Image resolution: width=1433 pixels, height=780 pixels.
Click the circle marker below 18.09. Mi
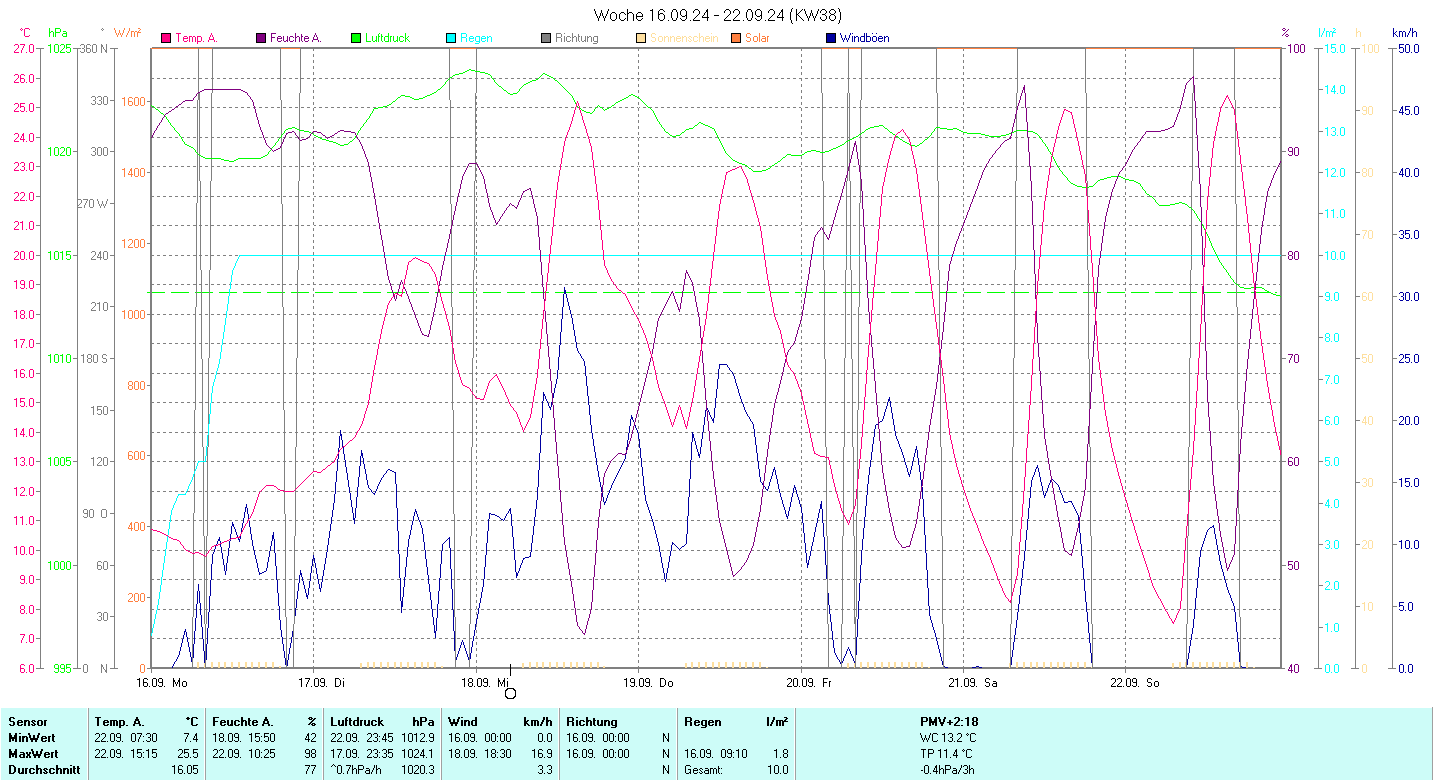pos(510,693)
